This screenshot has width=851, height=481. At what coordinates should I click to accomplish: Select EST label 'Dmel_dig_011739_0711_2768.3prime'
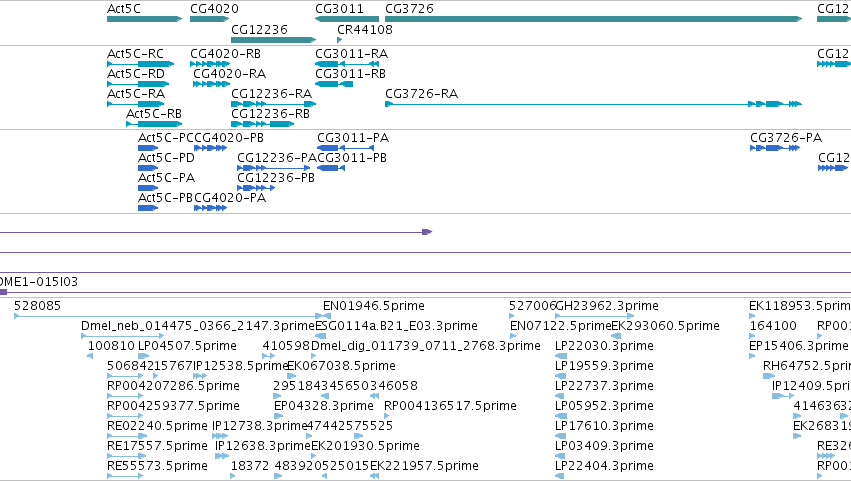tap(426, 346)
